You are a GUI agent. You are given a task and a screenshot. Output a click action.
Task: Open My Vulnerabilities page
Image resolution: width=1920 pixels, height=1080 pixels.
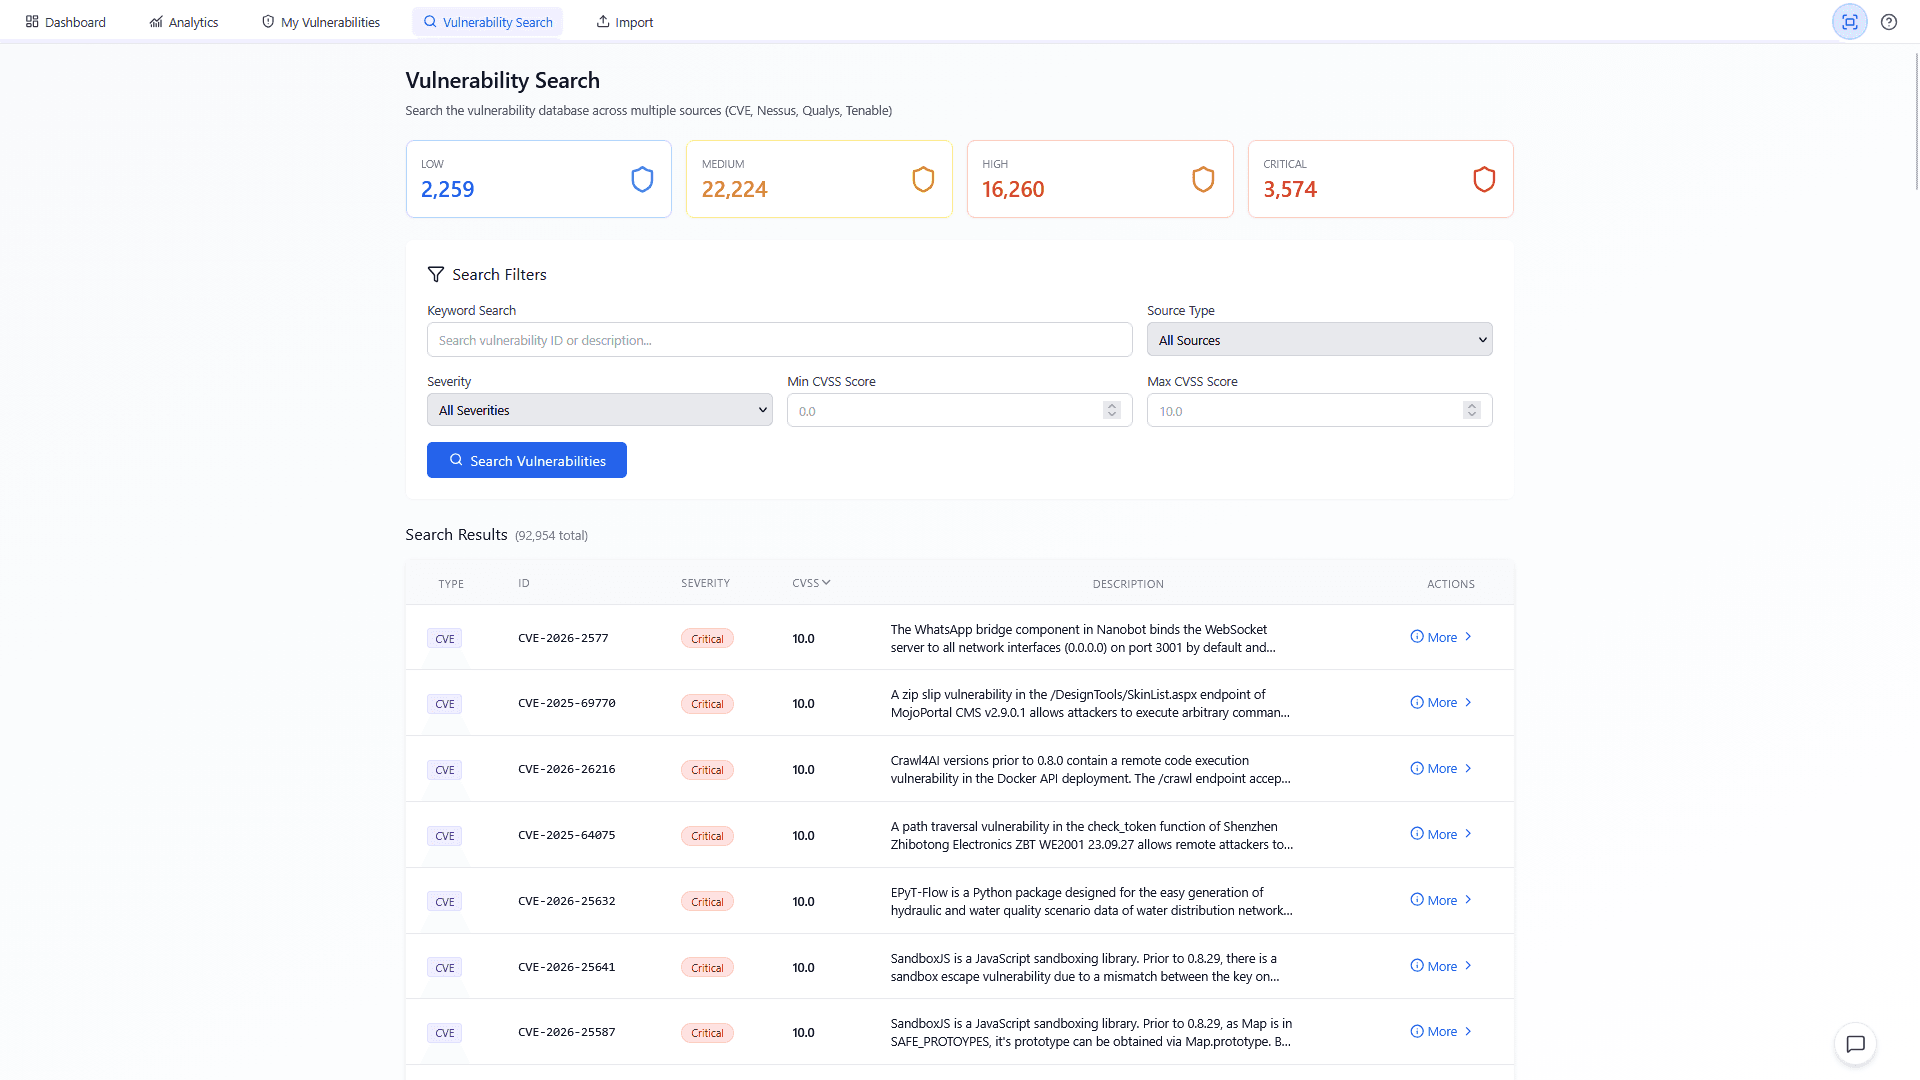tap(319, 21)
